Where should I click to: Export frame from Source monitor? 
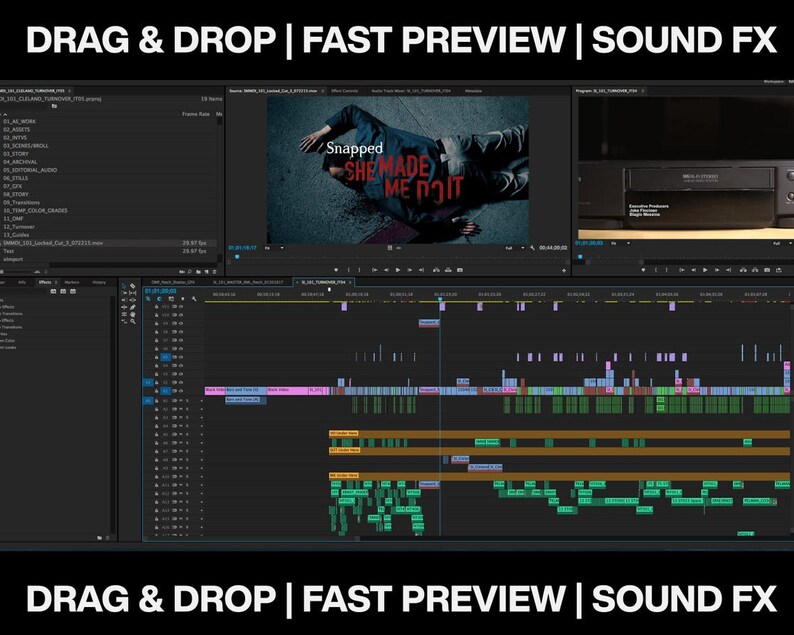(x=460, y=270)
